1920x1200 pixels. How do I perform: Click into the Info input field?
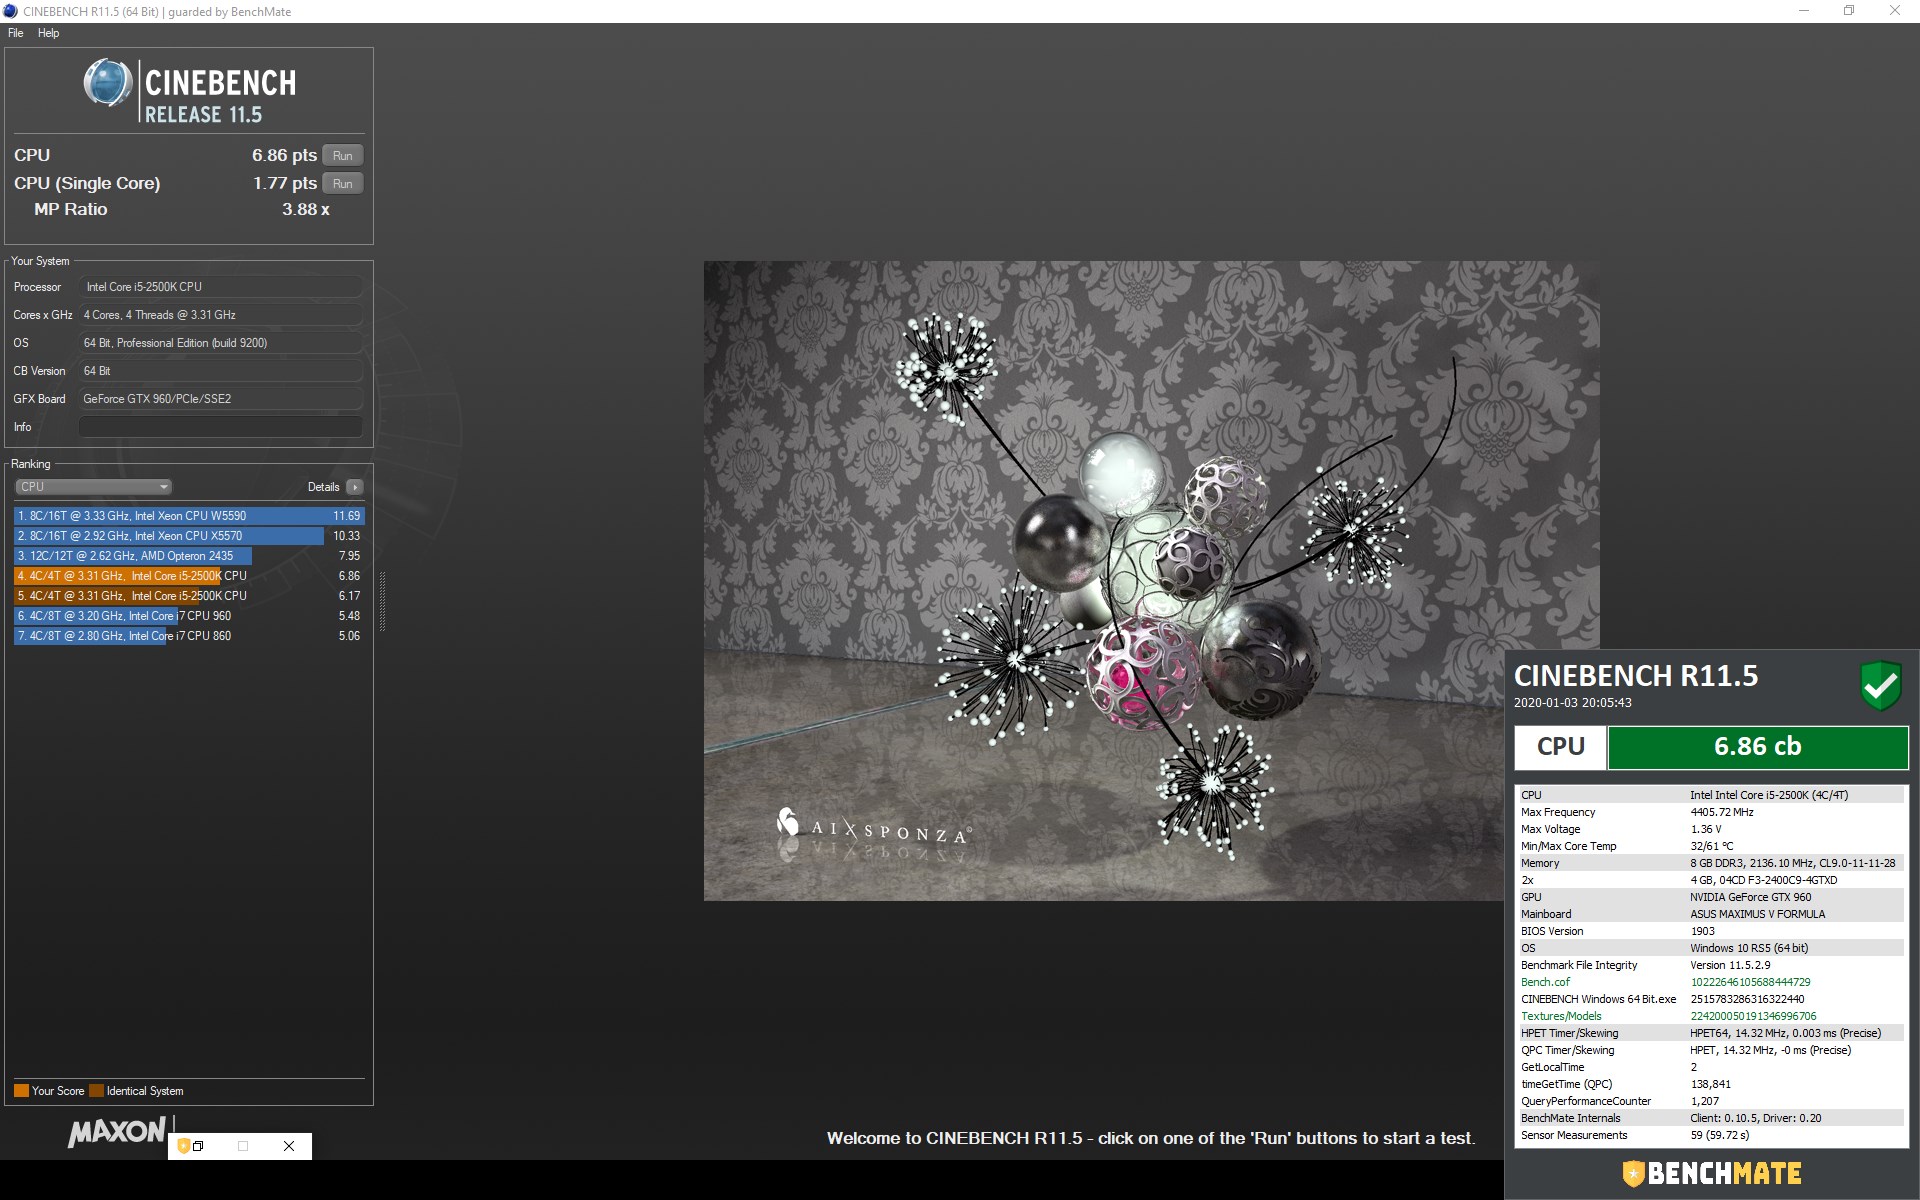point(221,427)
